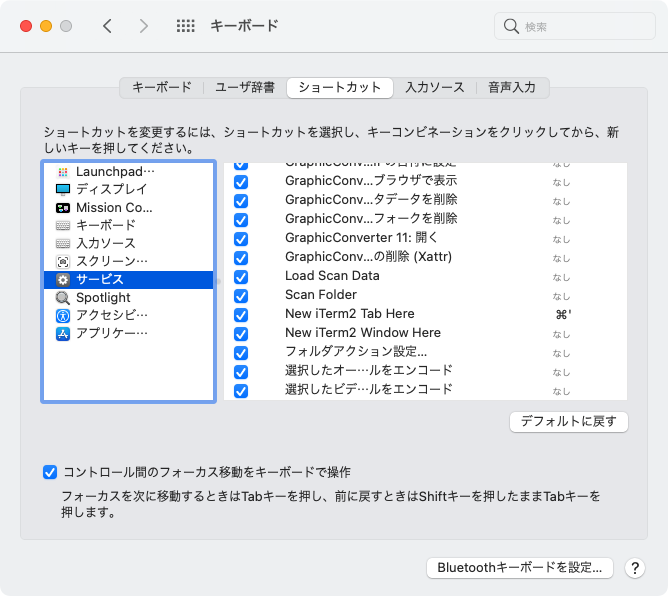Toggle Load Scan Data checkbox
Image resolution: width=668 pixels, height=596 pixels.
click(x=241, y=277)
